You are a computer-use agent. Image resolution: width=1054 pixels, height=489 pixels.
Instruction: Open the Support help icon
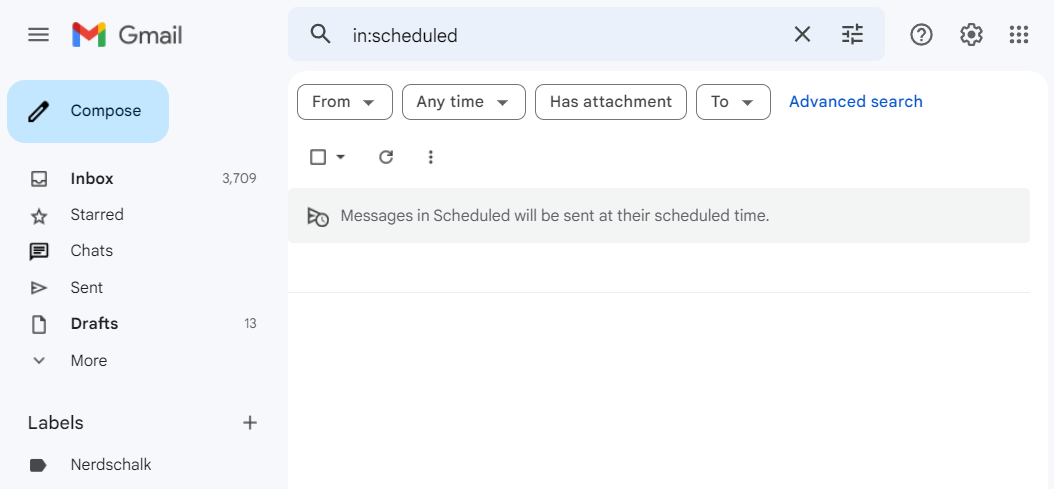[921, 35]
